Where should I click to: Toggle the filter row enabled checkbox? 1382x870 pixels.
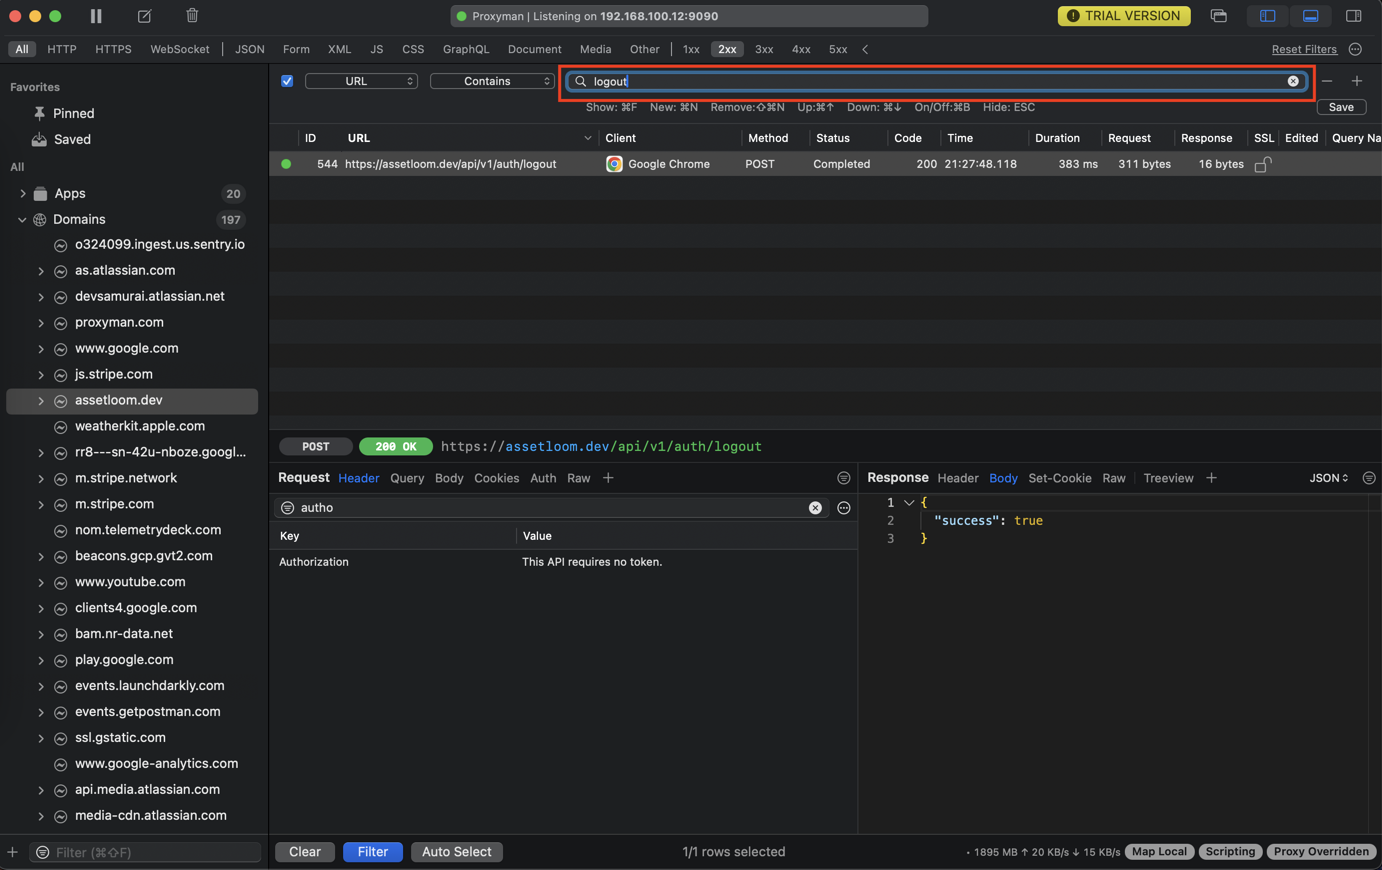pyautogui.click(x=287, y=81)
